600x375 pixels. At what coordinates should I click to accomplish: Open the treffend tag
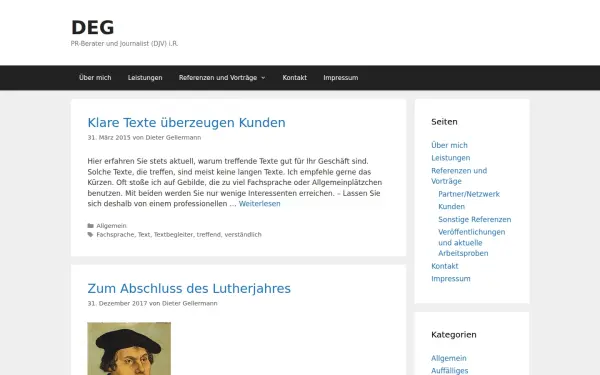point(209,235)
